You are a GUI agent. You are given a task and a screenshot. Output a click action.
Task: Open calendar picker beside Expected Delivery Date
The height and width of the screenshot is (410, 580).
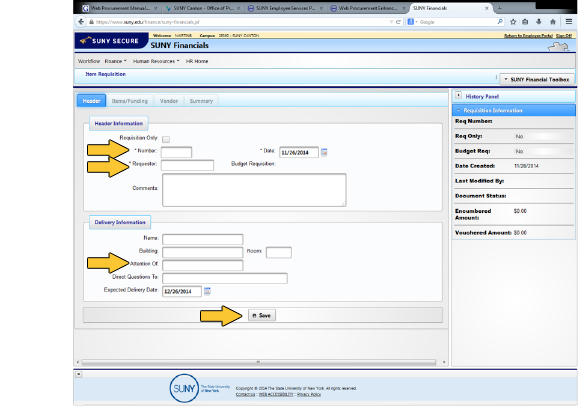pos(207,291)
